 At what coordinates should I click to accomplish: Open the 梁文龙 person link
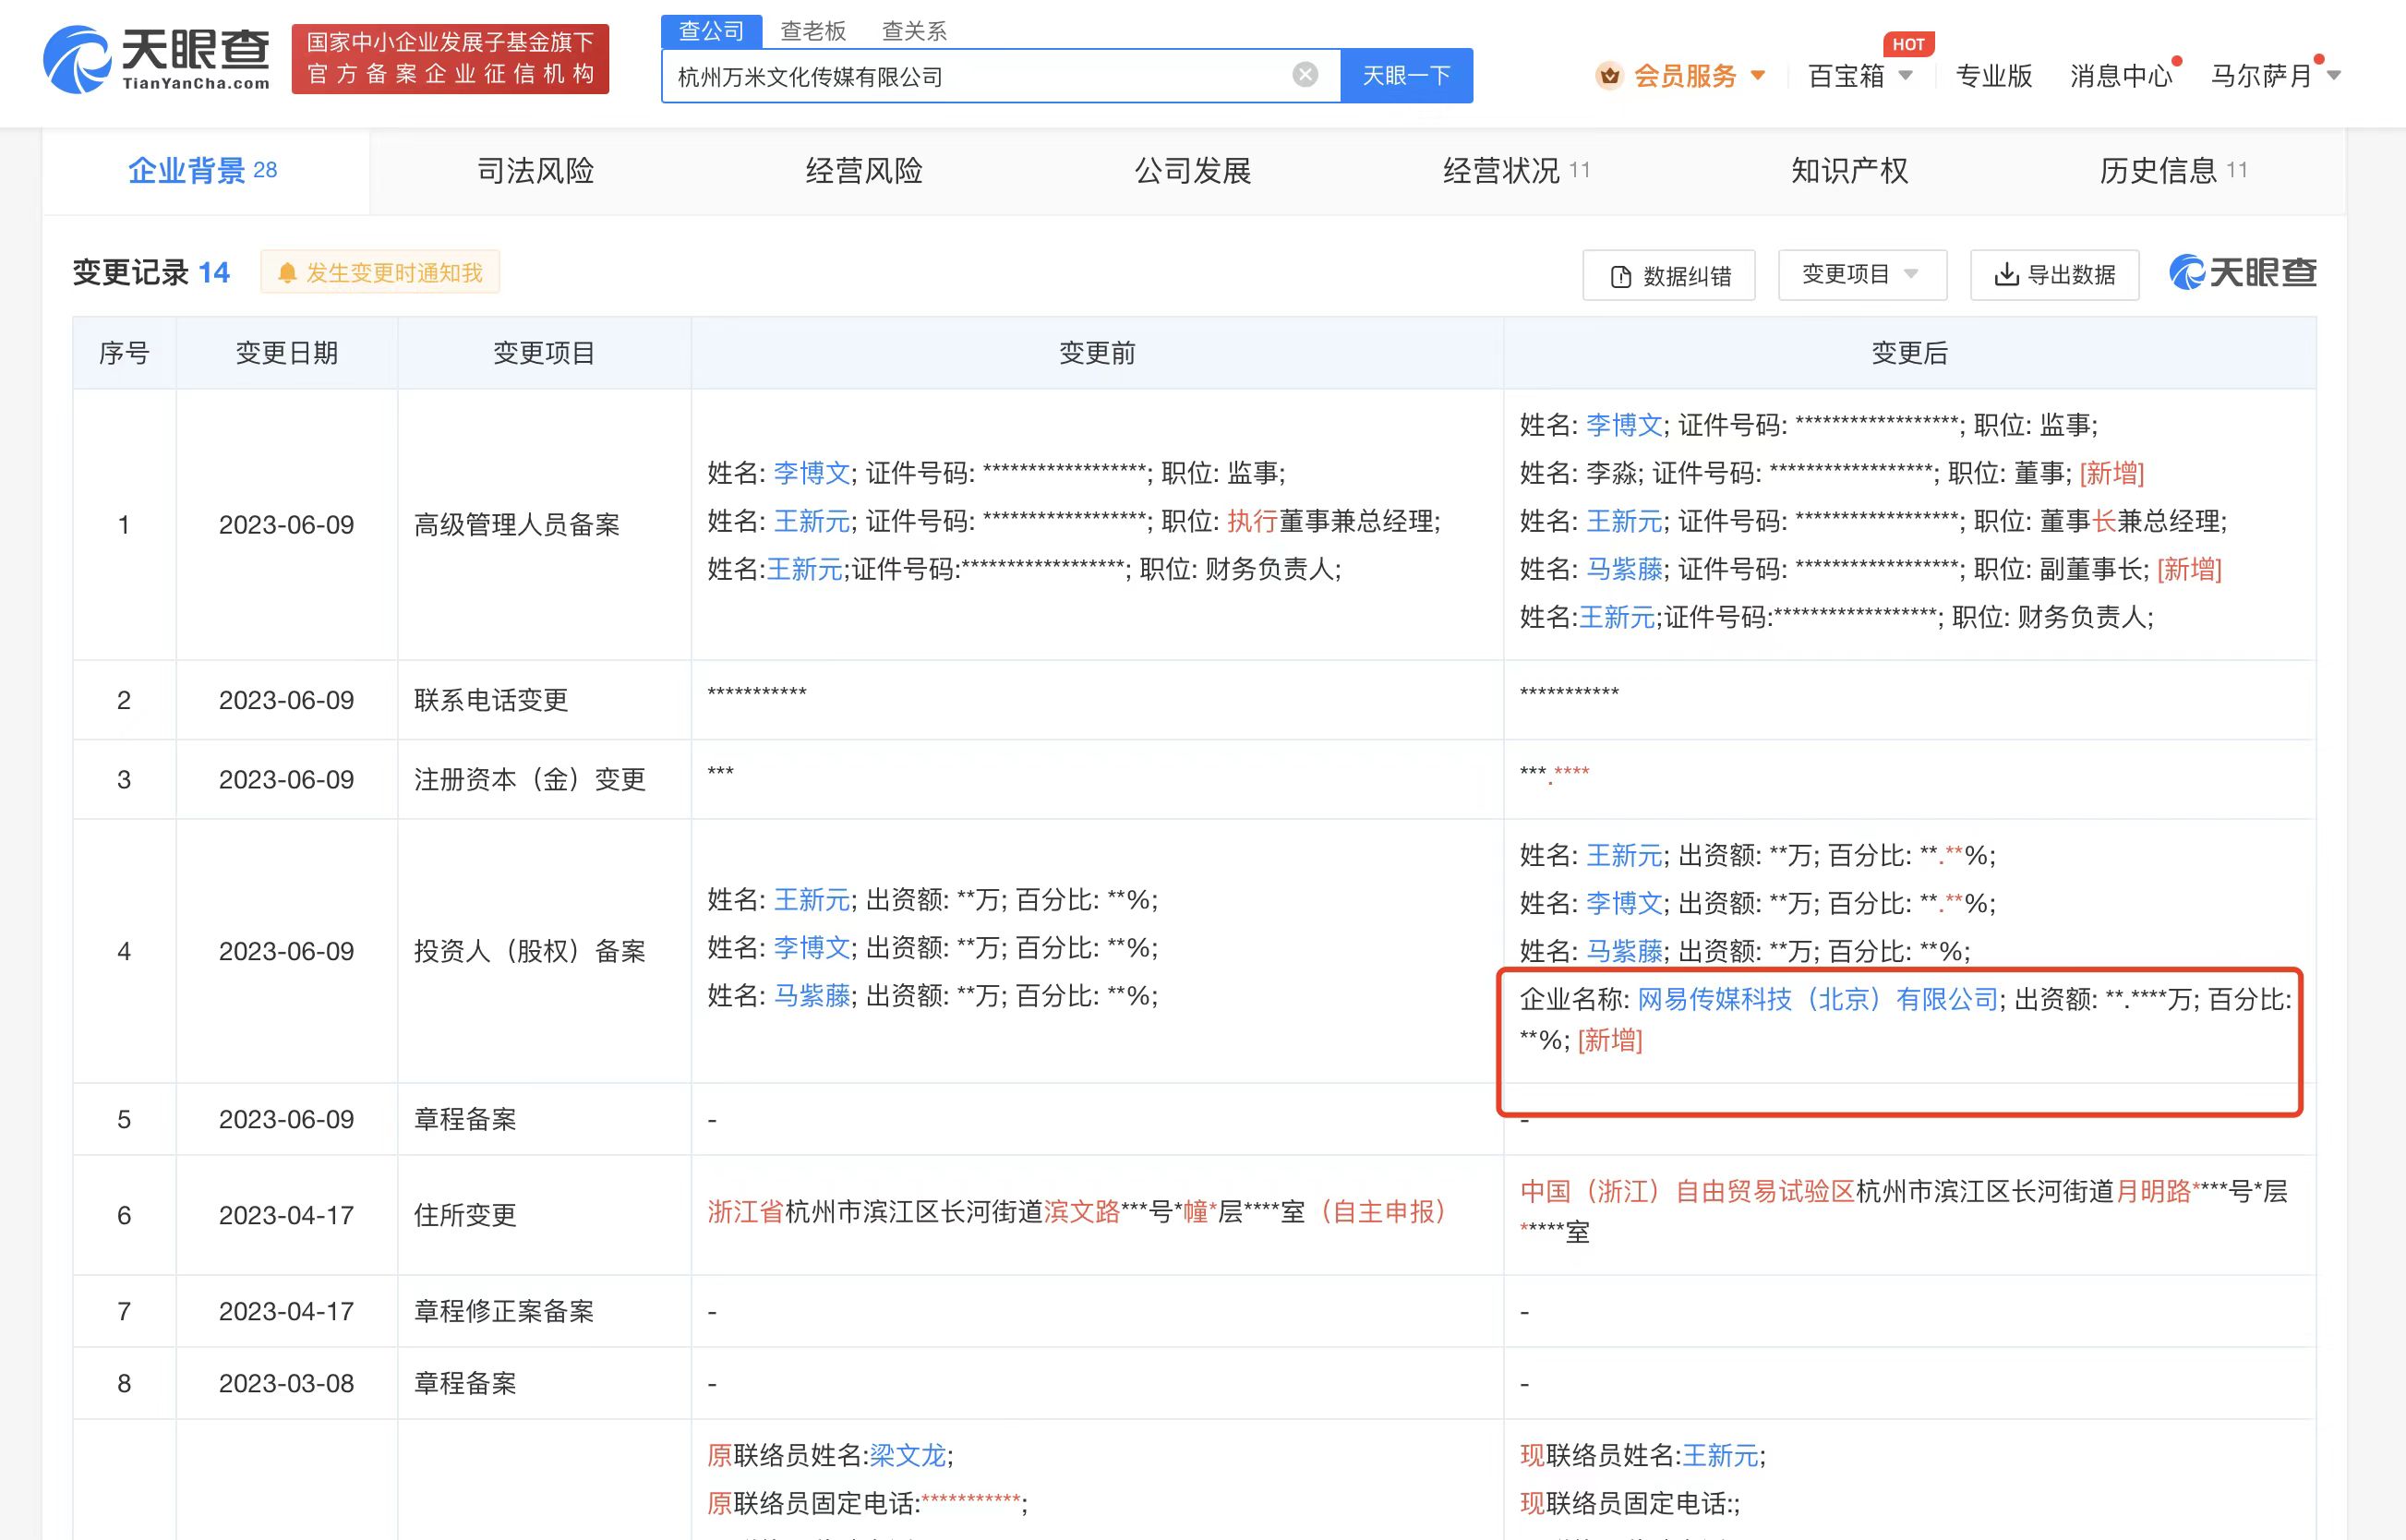[x=907, y=1455]
